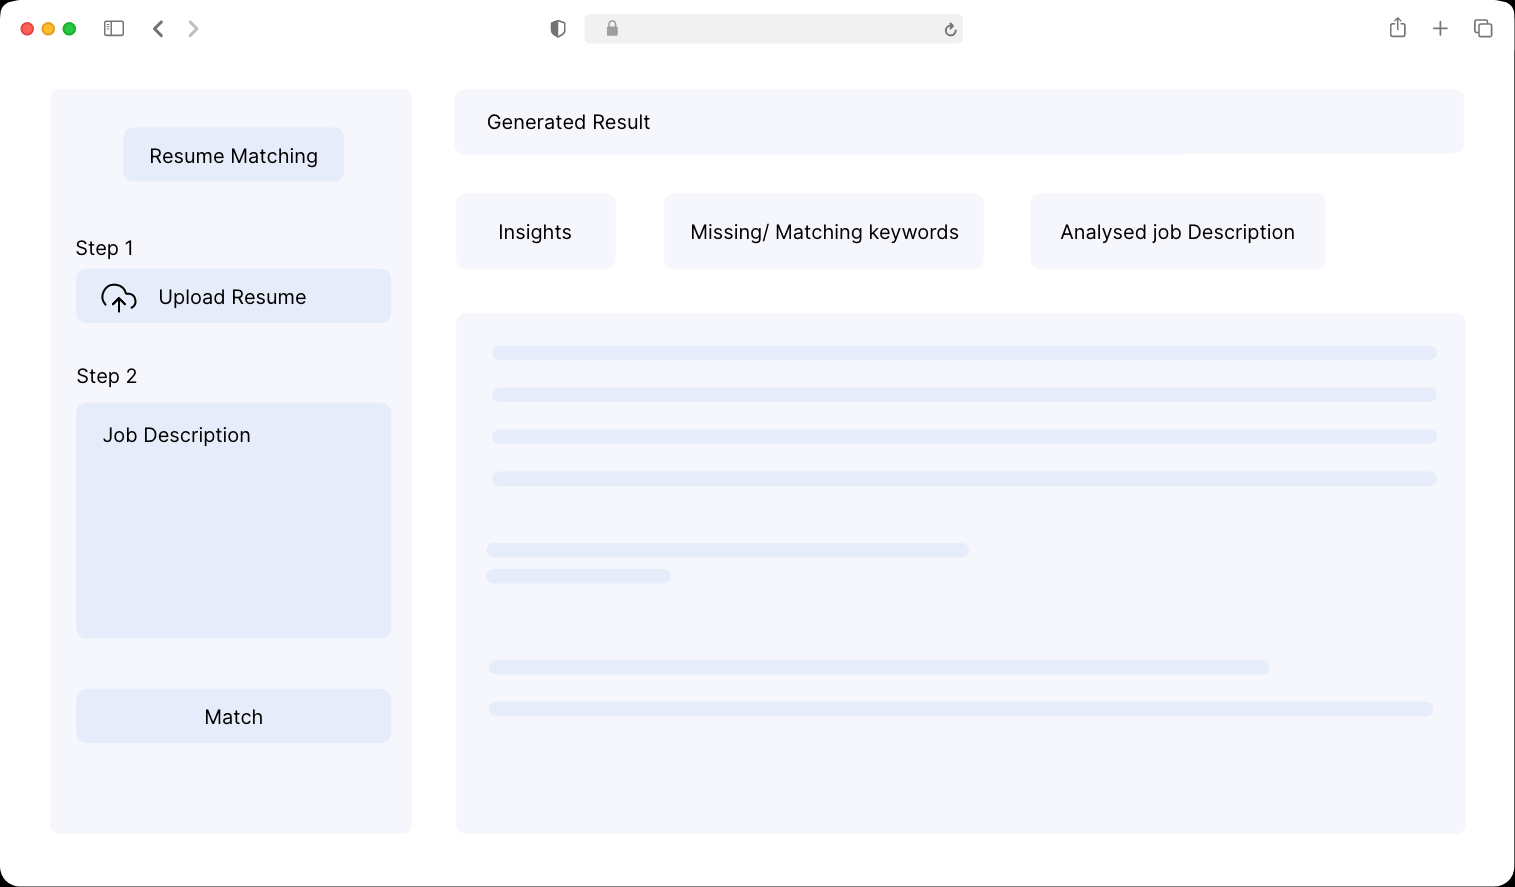Click the share icon in the toolbar
Image resolution: width=1515 pixels, height=887 pixels.
[1397, 28]
